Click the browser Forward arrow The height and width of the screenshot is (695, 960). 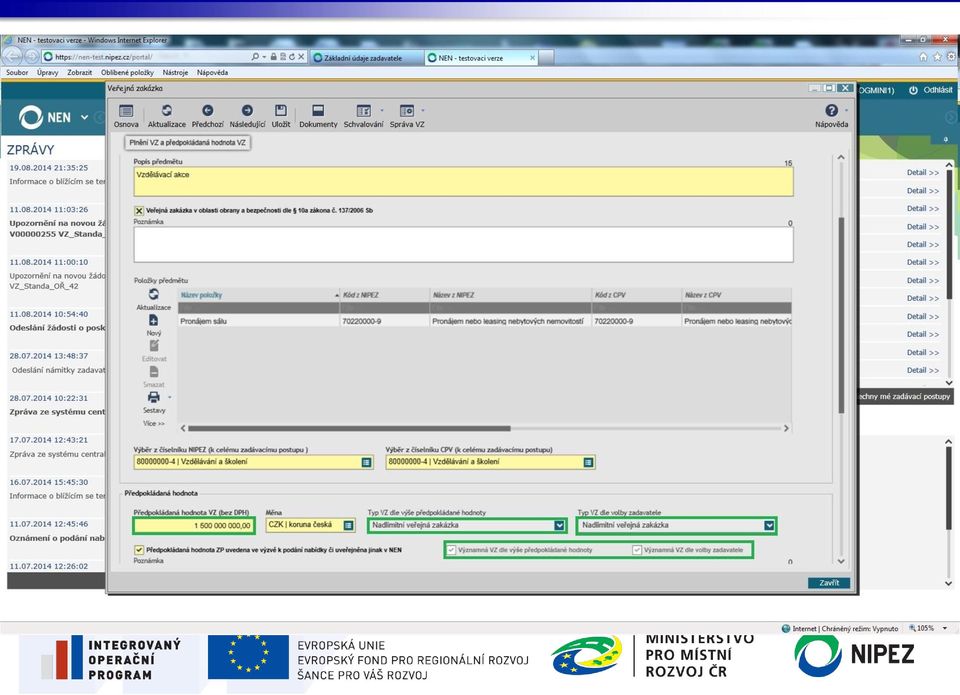31,56
